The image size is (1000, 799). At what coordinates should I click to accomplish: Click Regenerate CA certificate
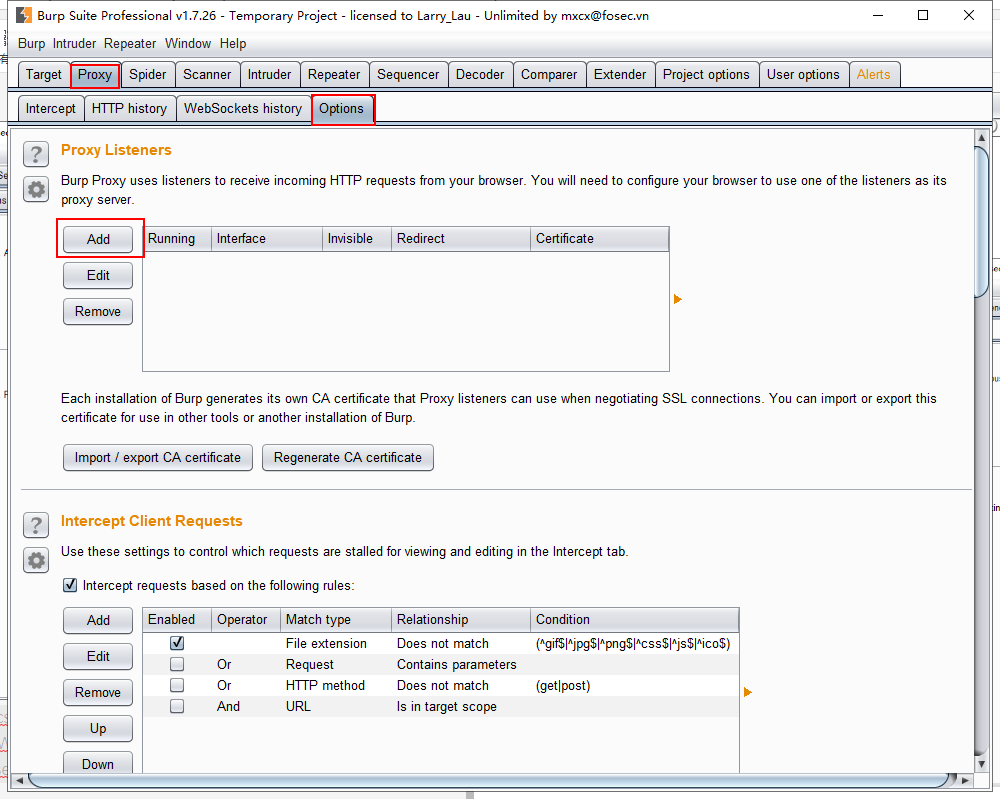coord(348,457)
